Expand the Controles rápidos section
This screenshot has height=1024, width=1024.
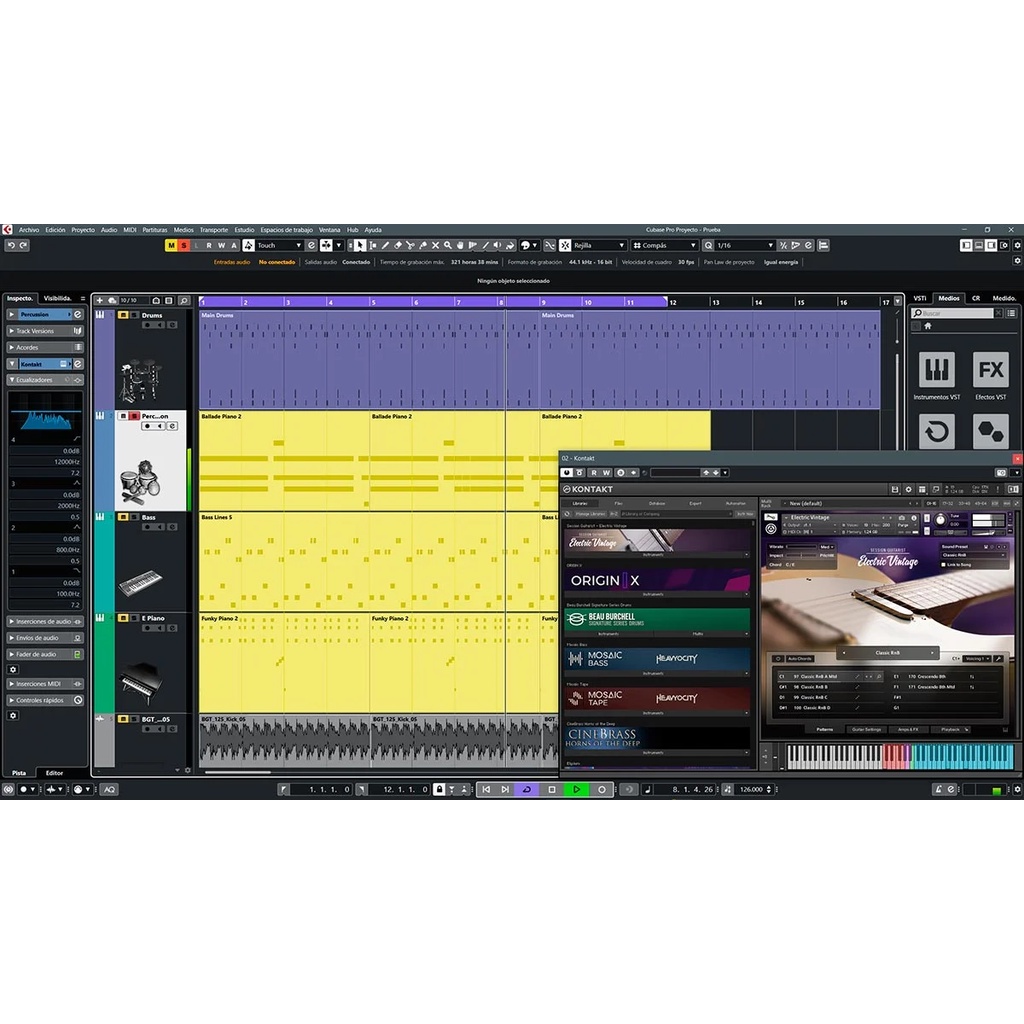tap(45, 700)
